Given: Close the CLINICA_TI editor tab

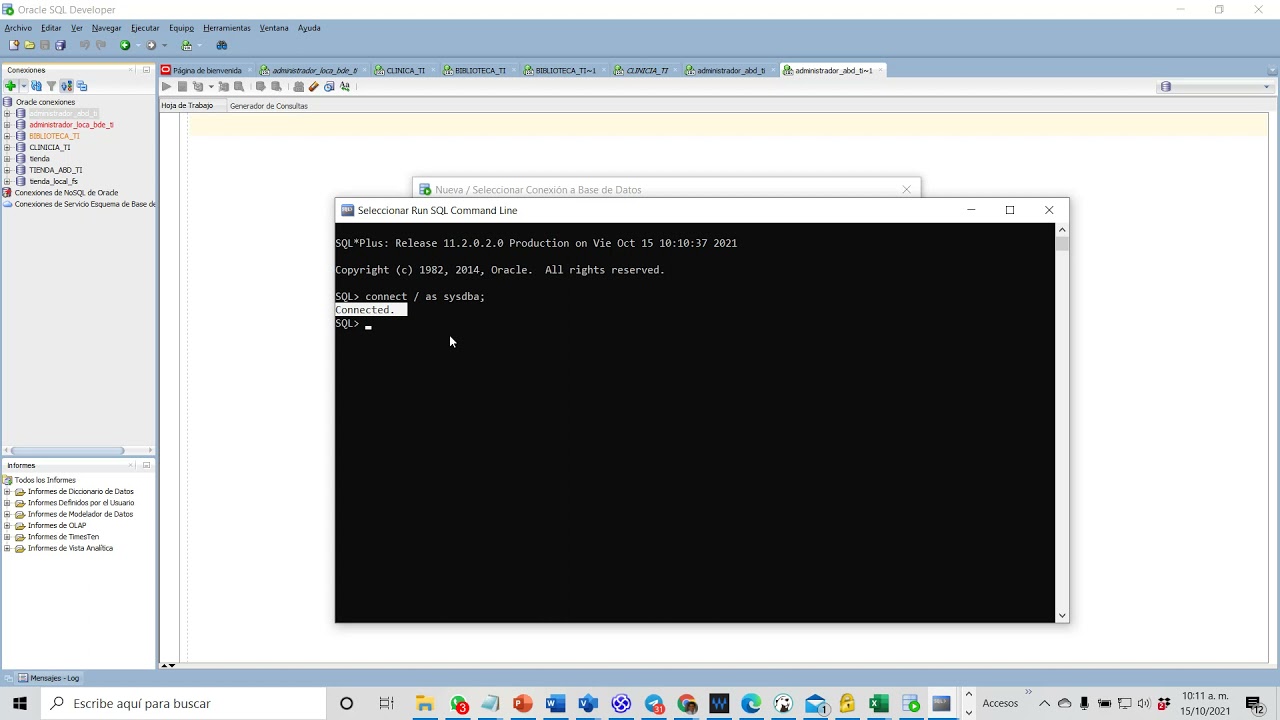Looking at the screenshot, I should point(435,70).
